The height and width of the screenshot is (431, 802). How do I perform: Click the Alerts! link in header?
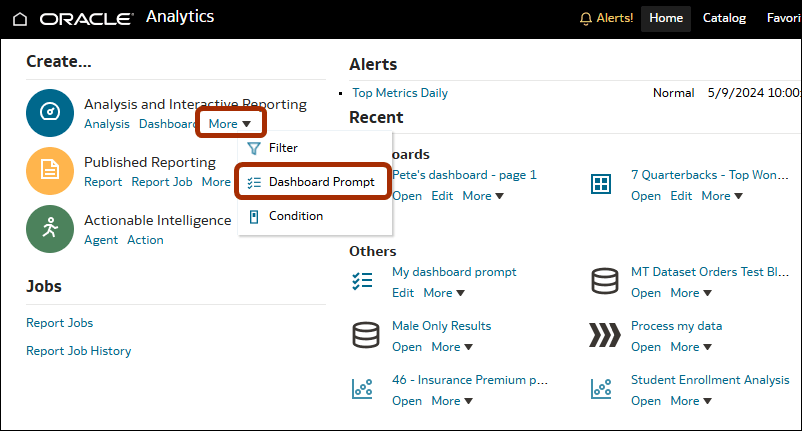[x=615, y=18]
